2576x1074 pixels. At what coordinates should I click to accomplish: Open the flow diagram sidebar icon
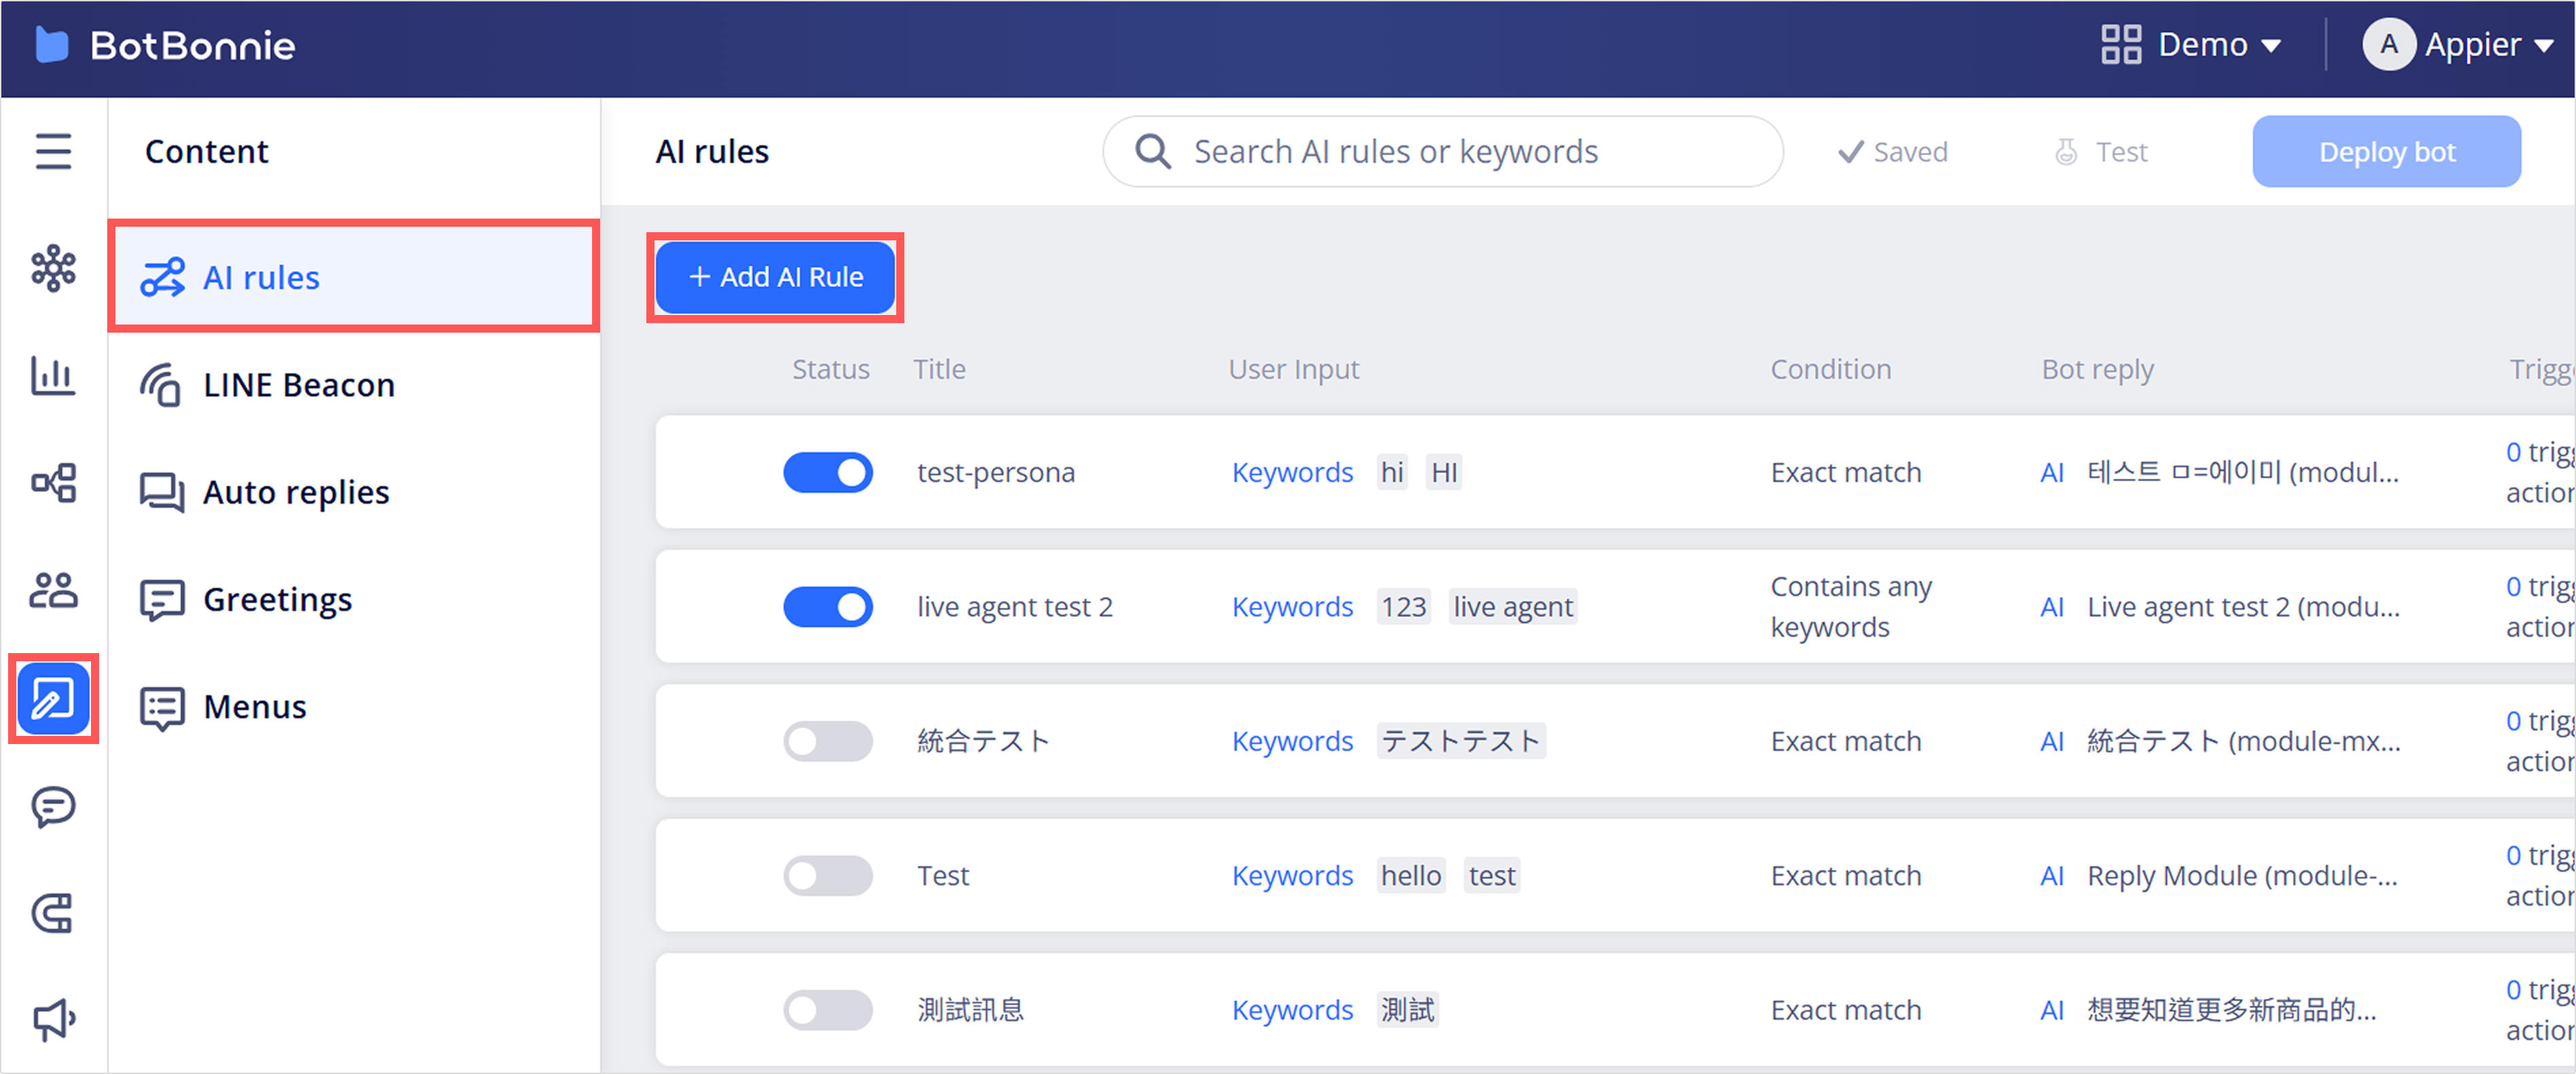point(53,482)
